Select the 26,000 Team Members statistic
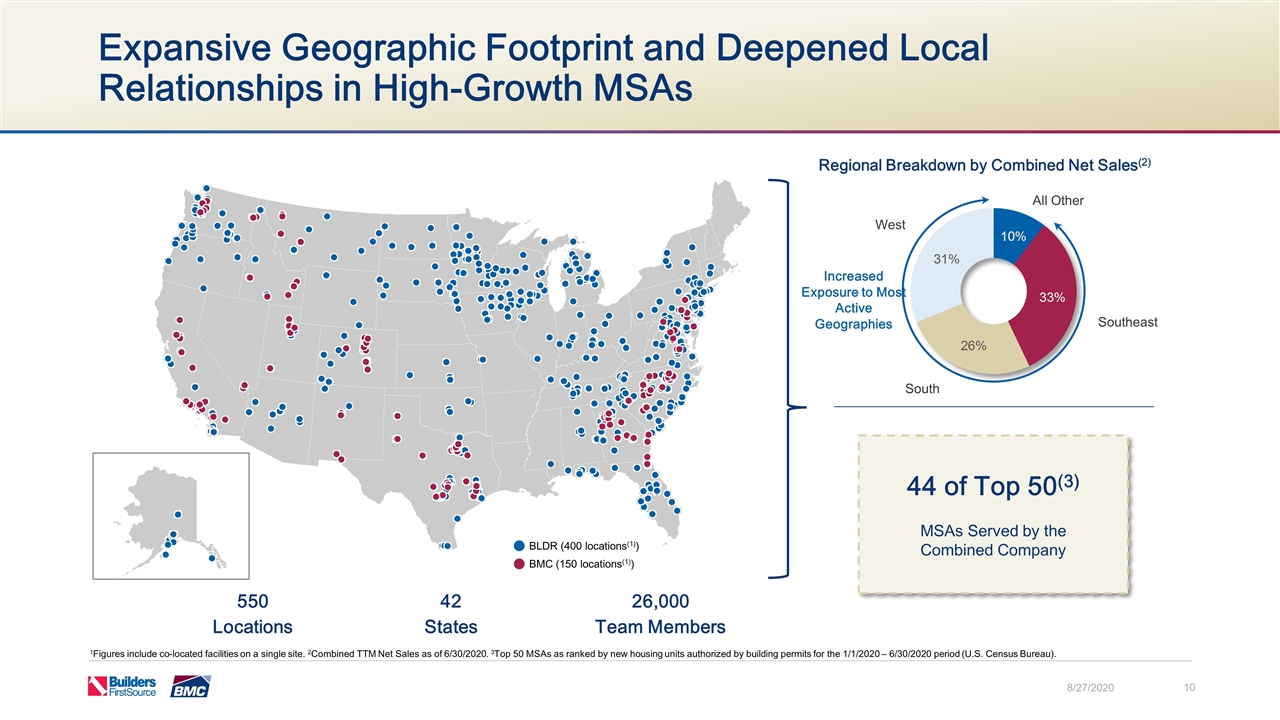The width and height of the screenshot is (1280, 720). click(x=660, y=613)
